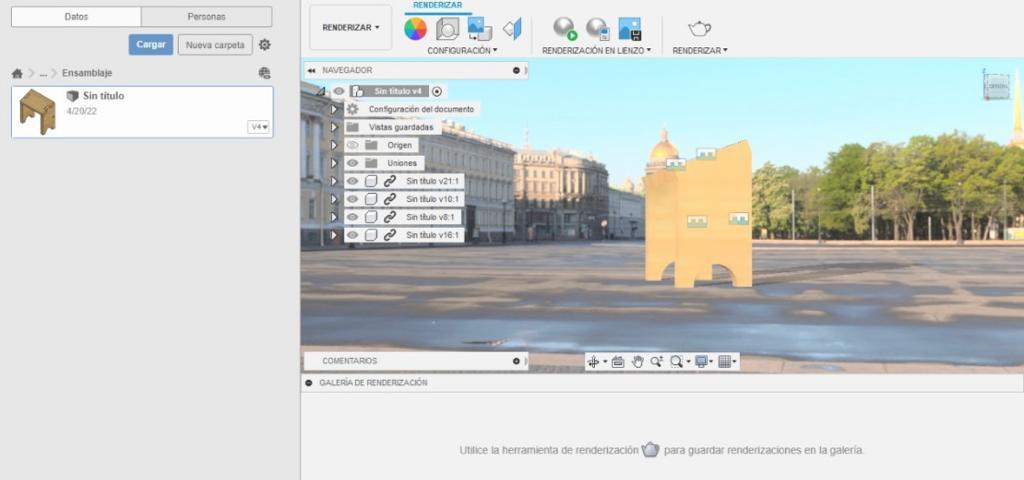1024x480 pixels.
Task: Open the Configuración dropdown menu
Action: tap(462, 50)
